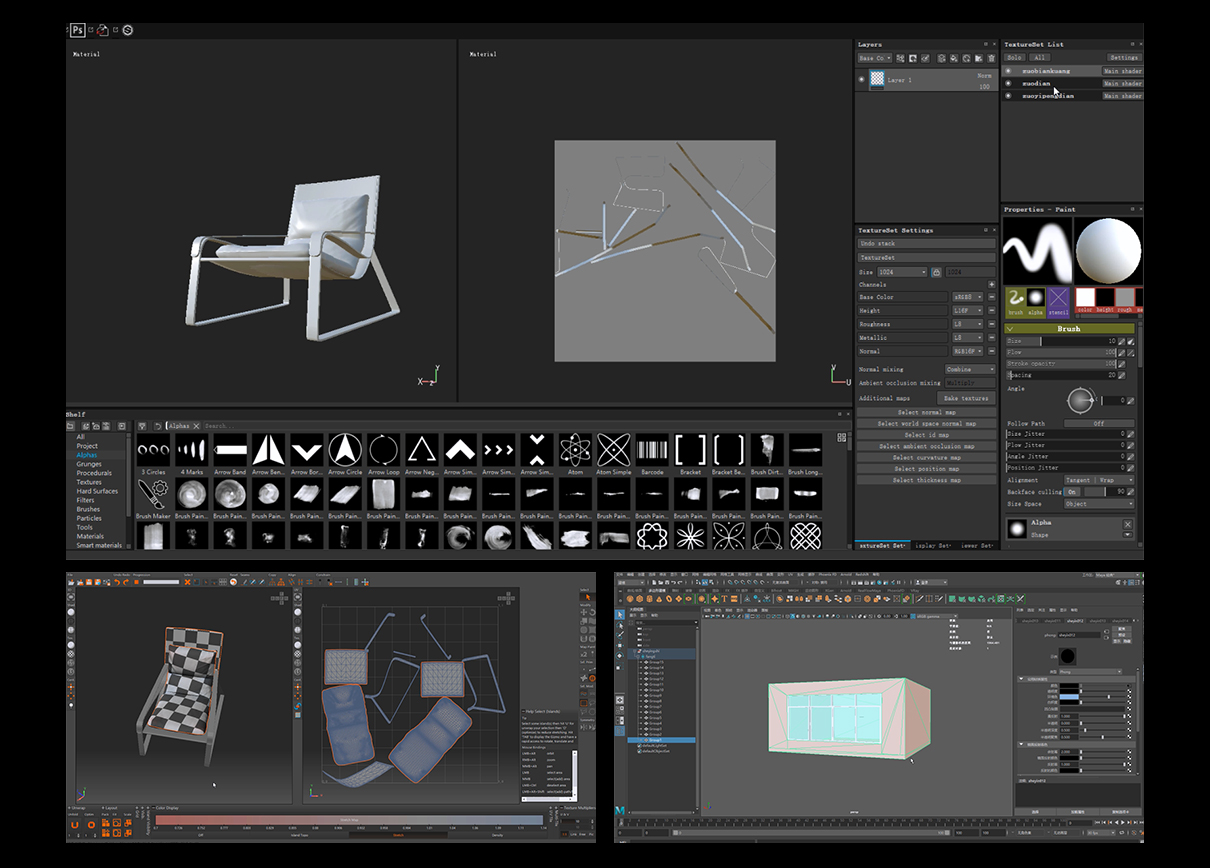The image size is (1210, 868).
Task: Click the pen pressure icon beside Stroke opacity
Action: pos(1121,364)
